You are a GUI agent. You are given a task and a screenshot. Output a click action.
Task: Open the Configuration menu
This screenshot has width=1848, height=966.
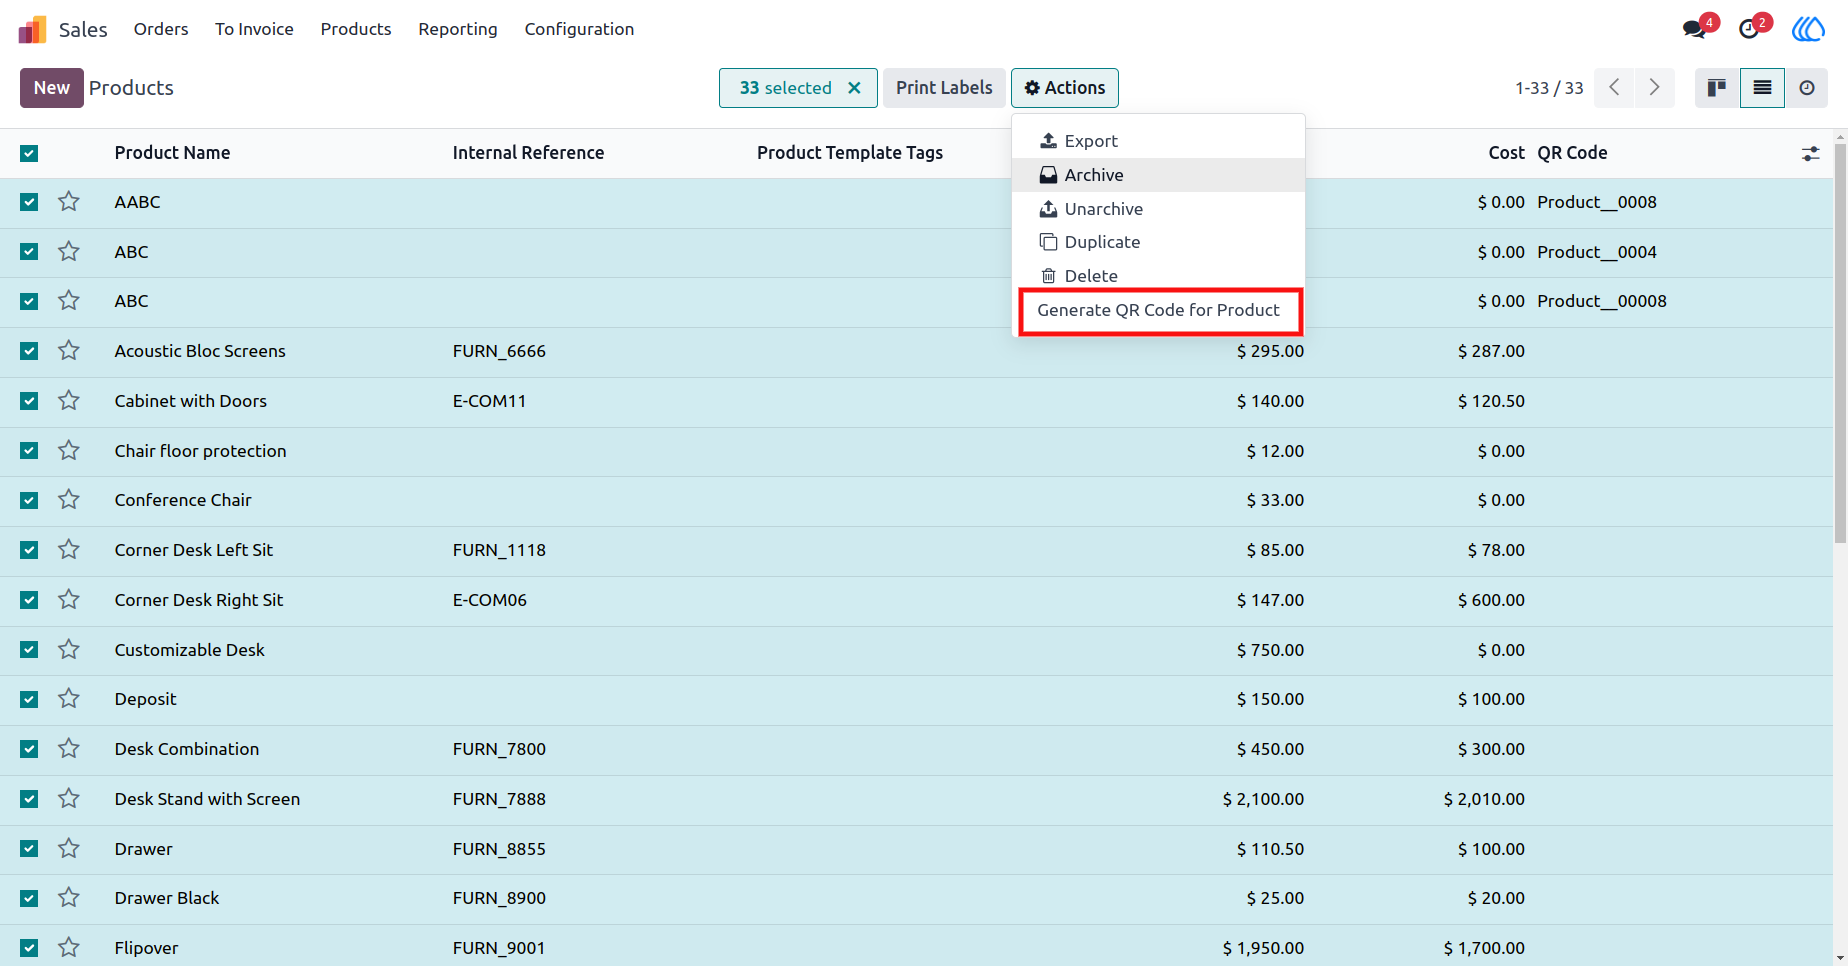pyautogui.click(x=579, y=29)
